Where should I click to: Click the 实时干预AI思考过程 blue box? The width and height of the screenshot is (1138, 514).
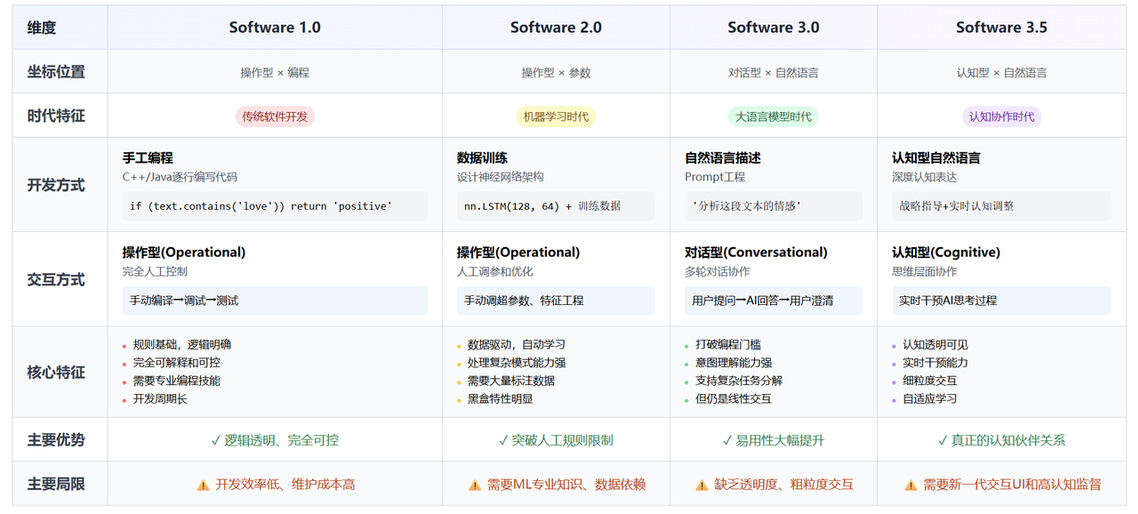(1002, 301)
